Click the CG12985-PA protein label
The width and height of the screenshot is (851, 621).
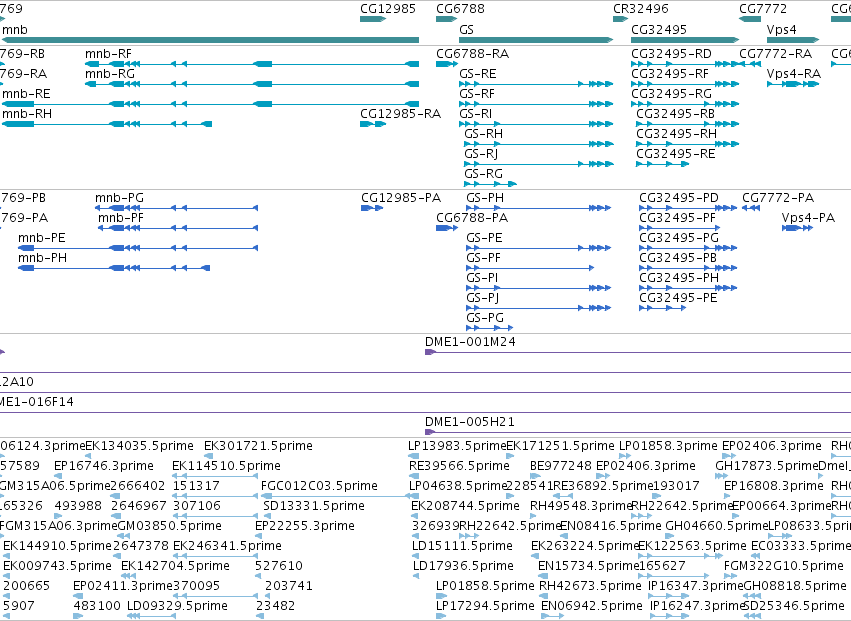pyautogui.click(x=401, y=198)
